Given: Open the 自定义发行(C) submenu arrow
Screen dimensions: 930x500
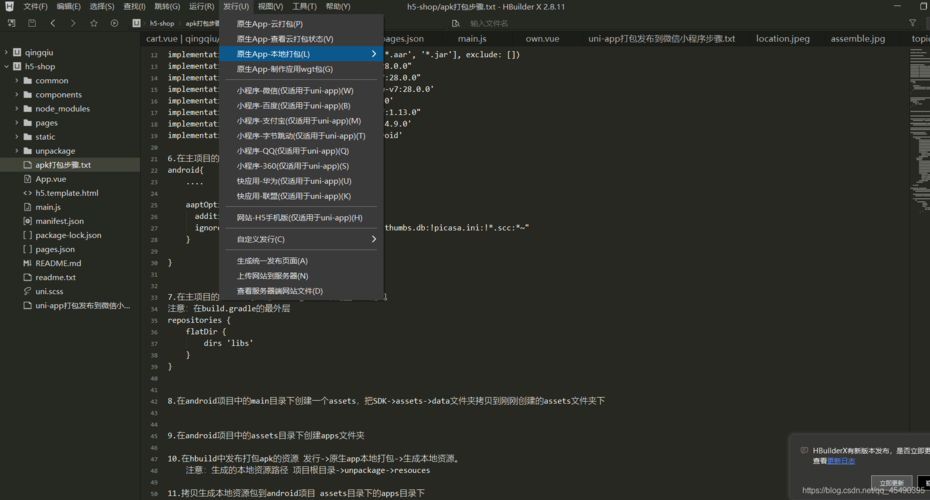Looking at the screenshot, I should click(x=374, y=239).
